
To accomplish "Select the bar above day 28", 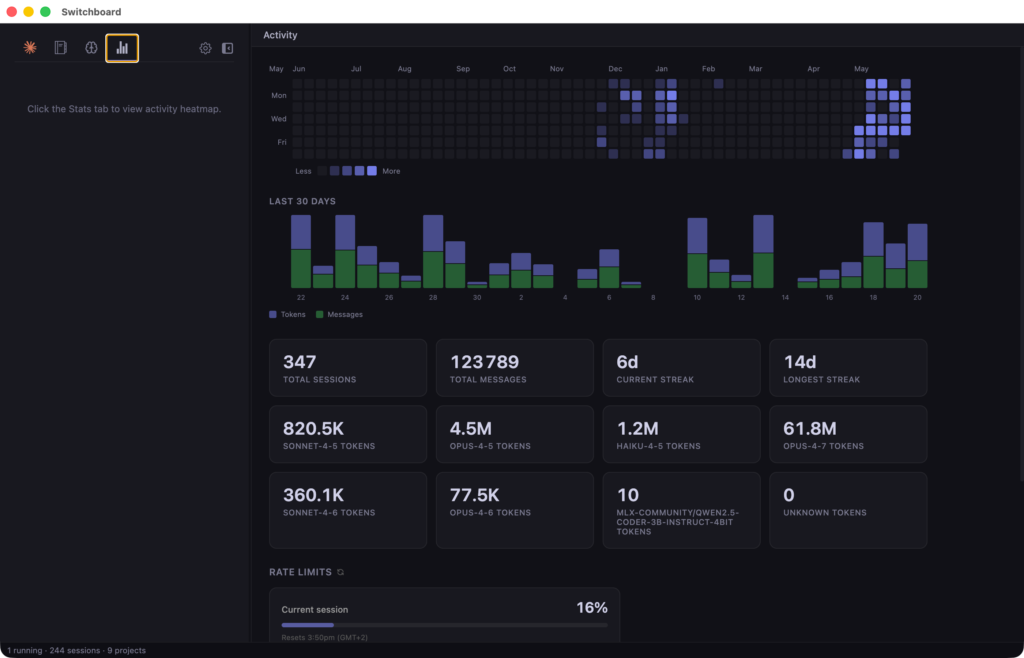I will pos(433,251).
